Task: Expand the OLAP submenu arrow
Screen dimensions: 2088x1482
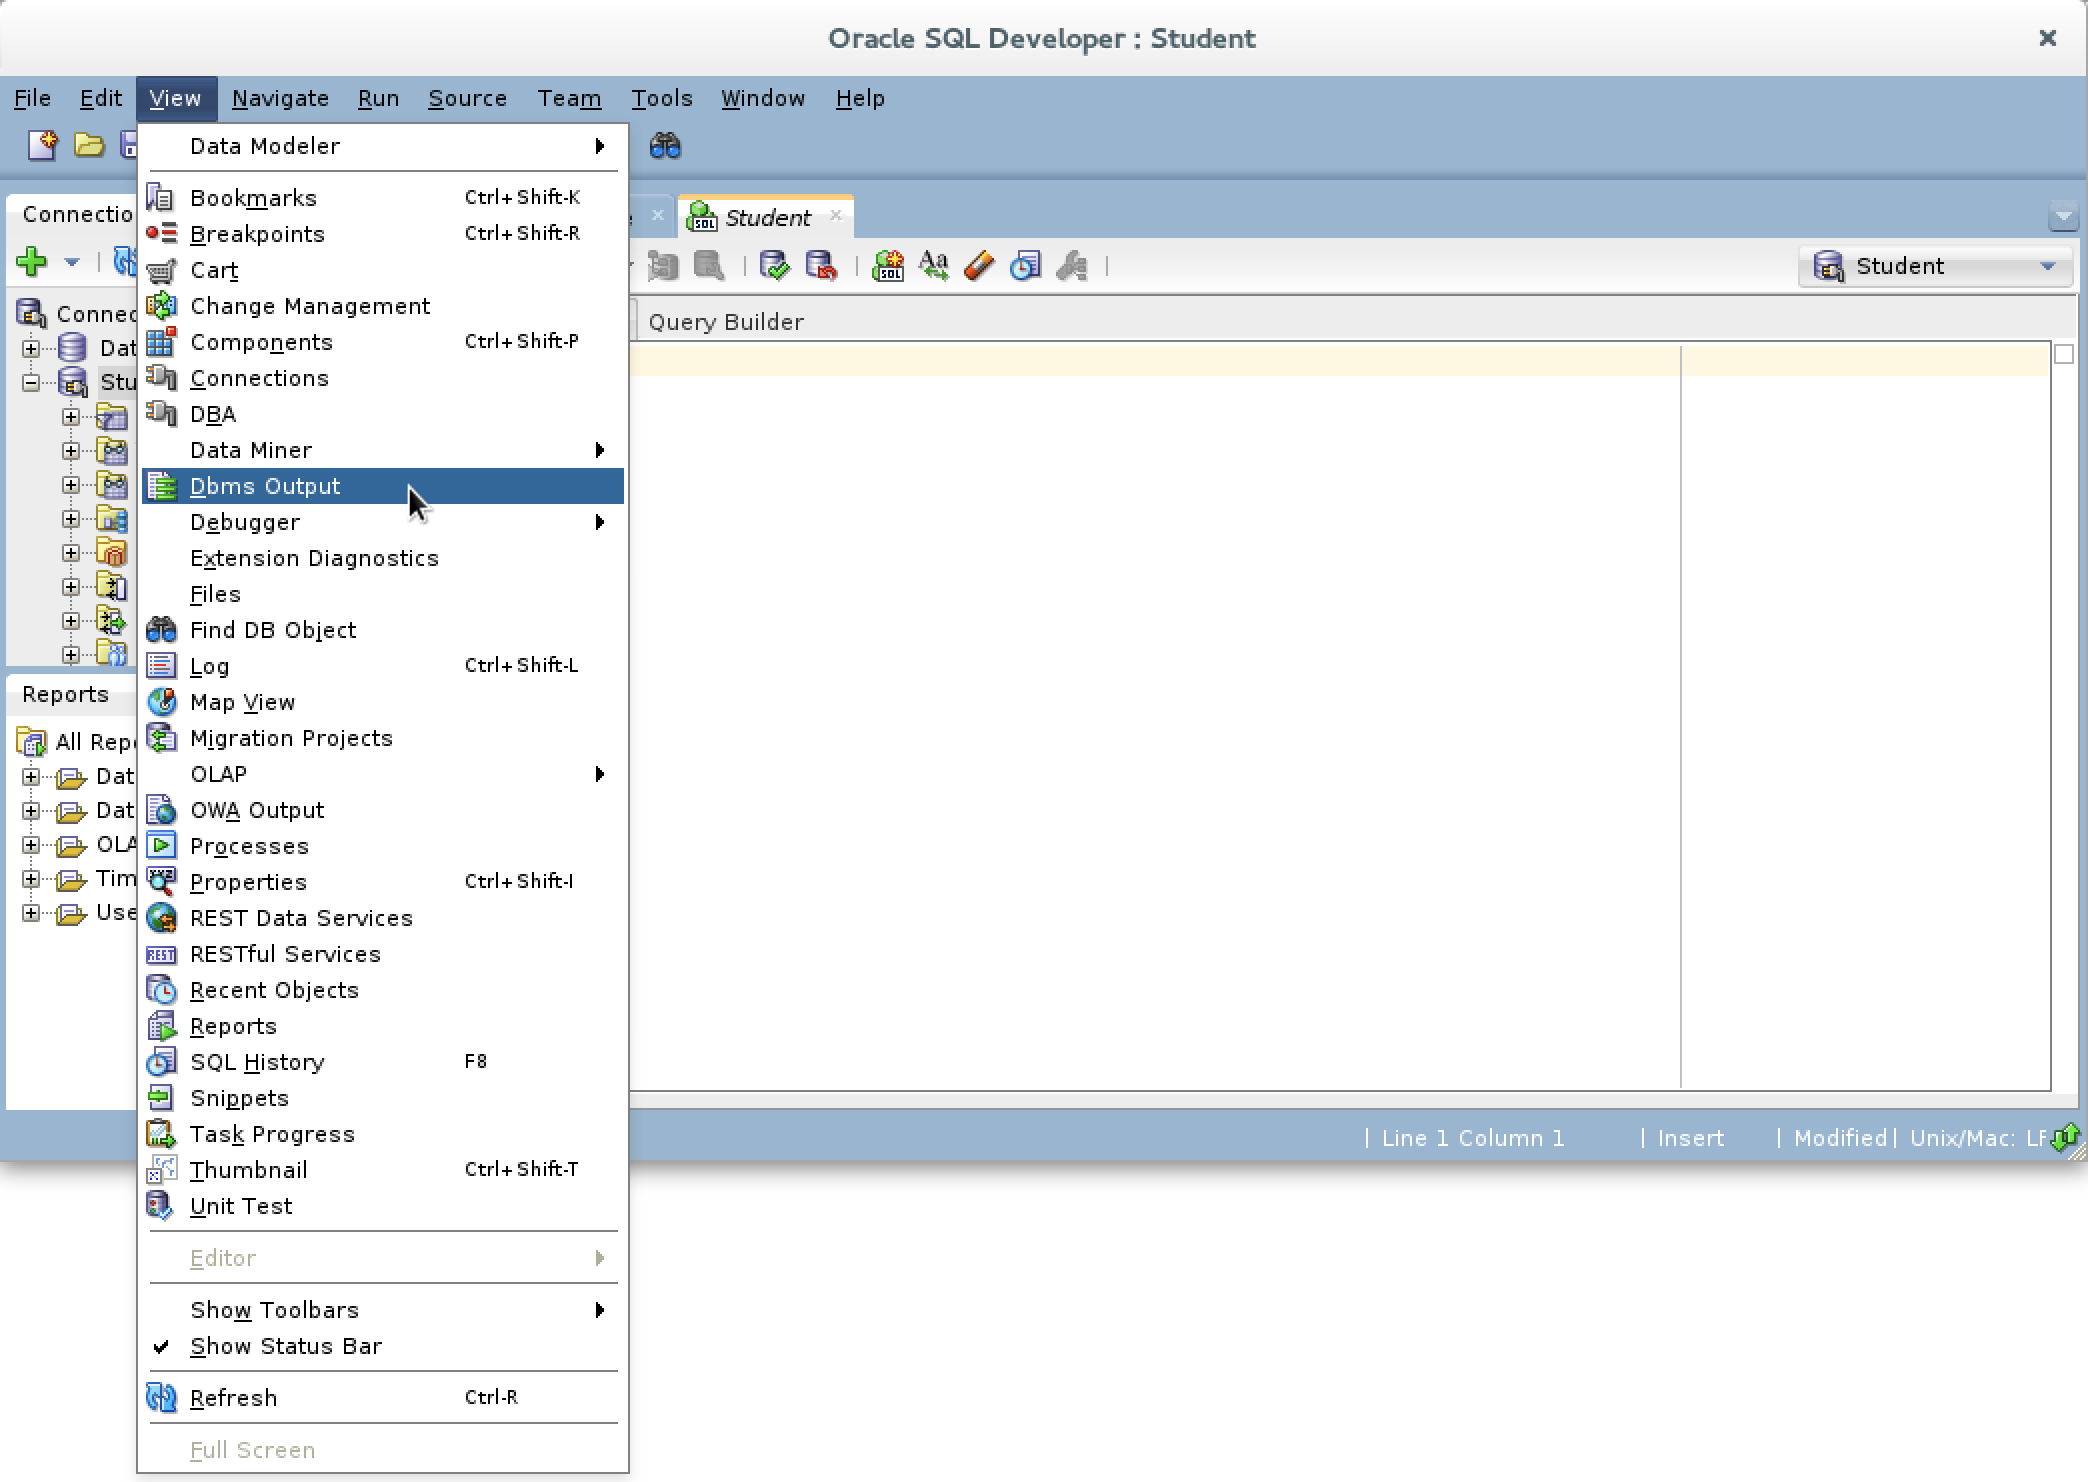Action: [x=603, y=773]
